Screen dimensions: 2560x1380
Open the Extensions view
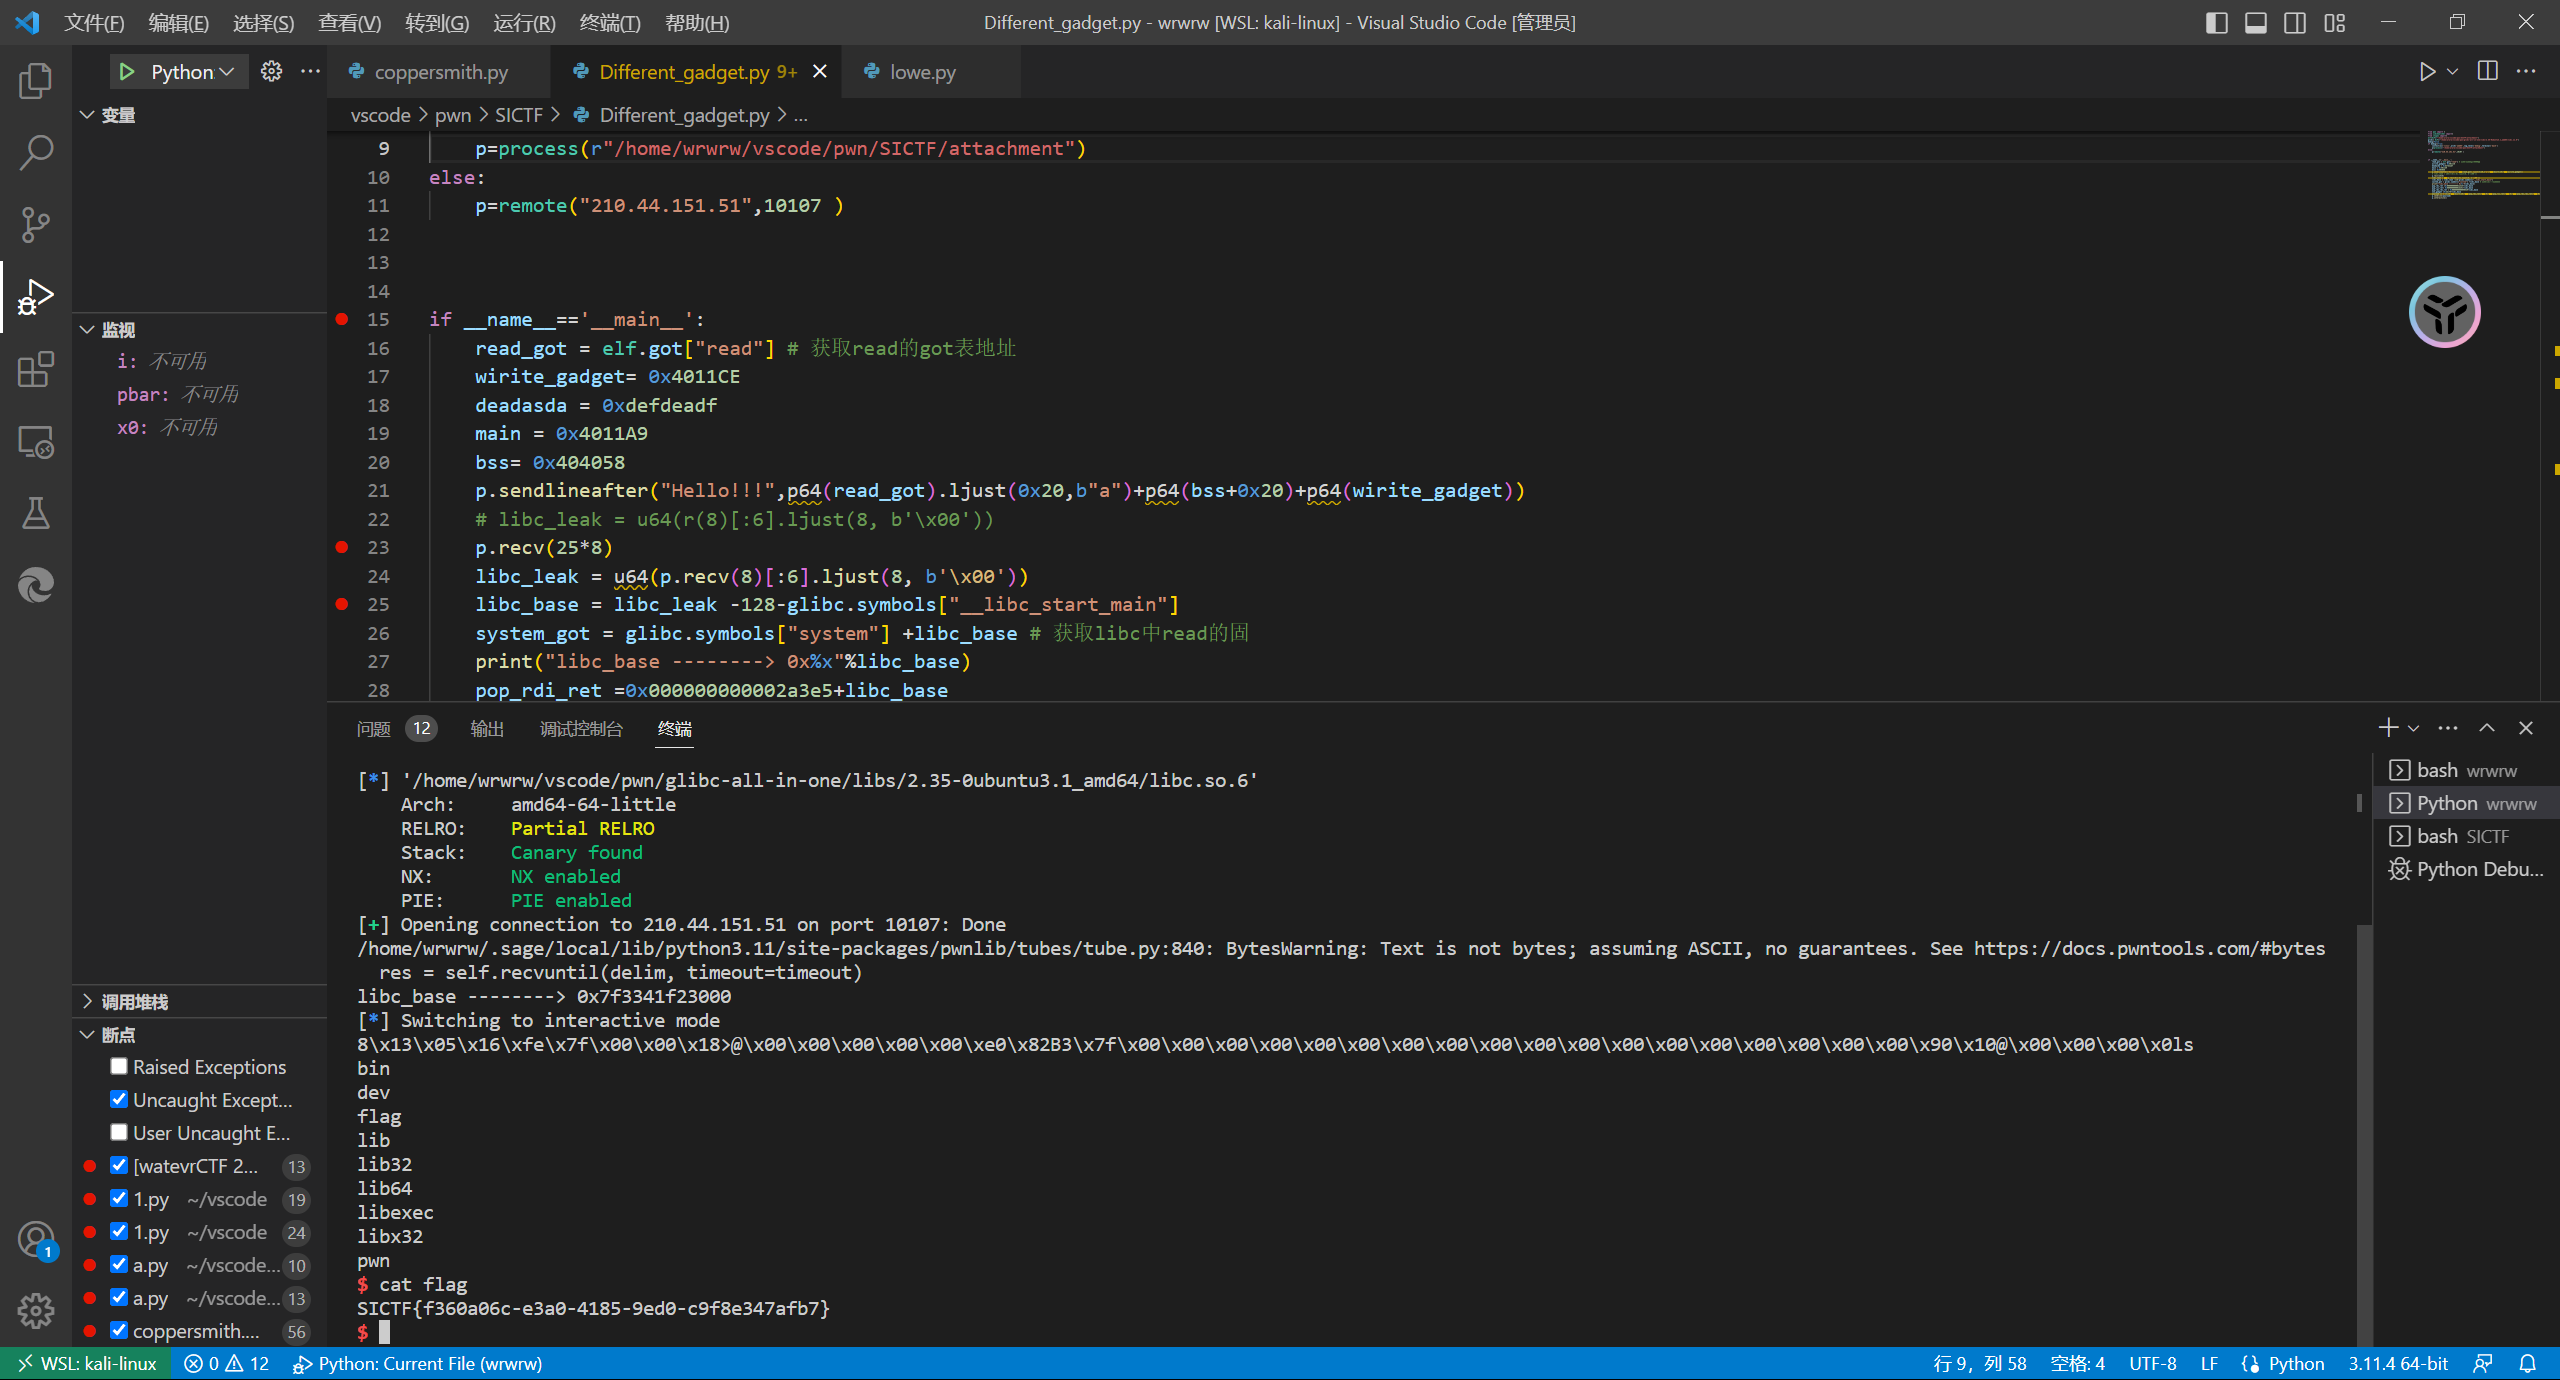click(x=36, y=369)
